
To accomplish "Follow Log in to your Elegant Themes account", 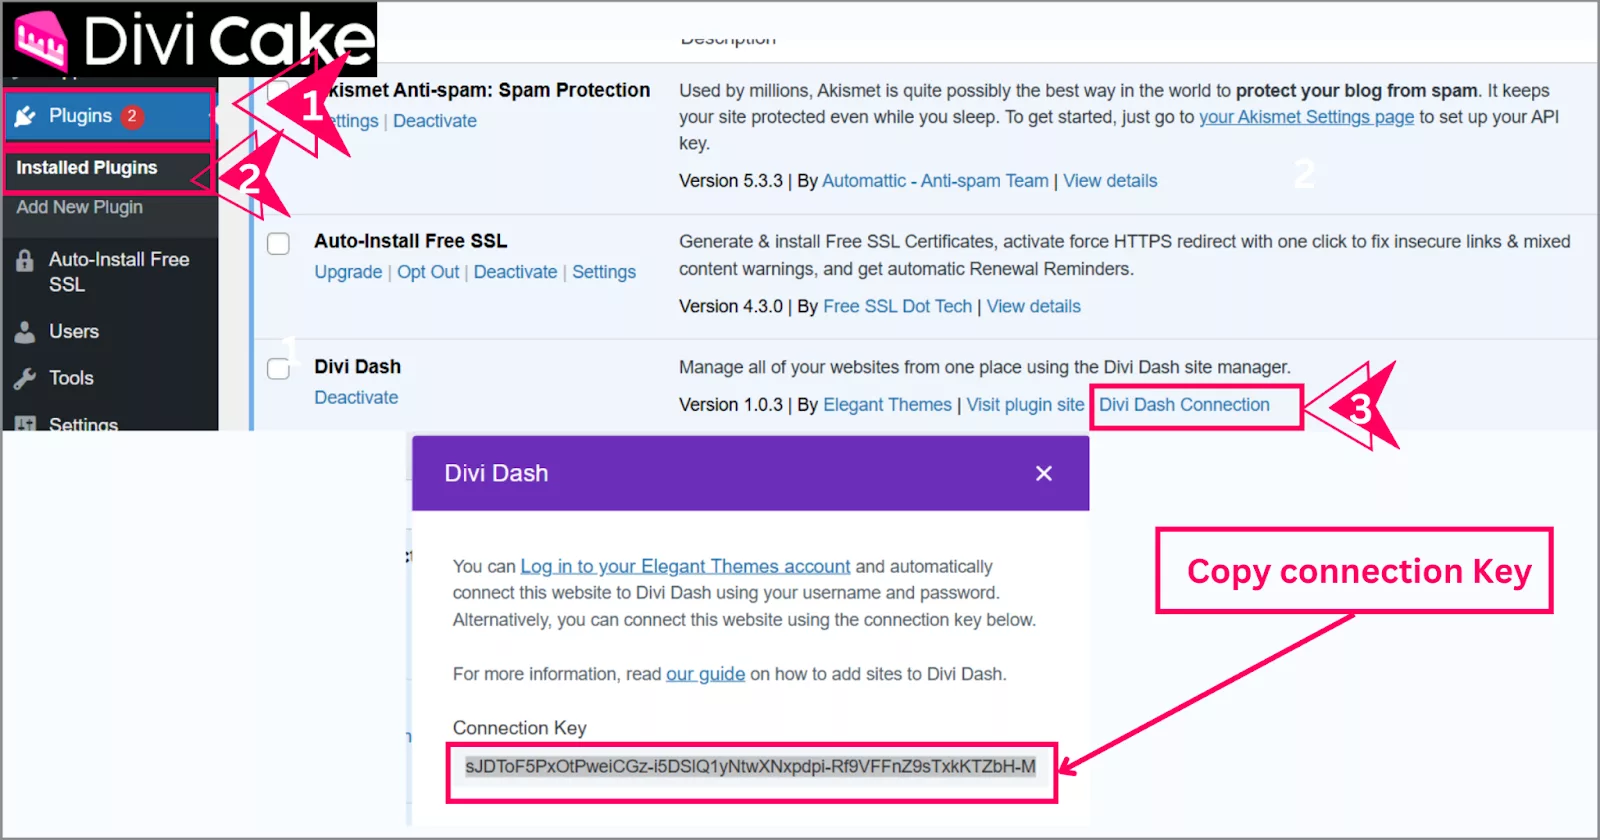I will (x=685, y=567).
